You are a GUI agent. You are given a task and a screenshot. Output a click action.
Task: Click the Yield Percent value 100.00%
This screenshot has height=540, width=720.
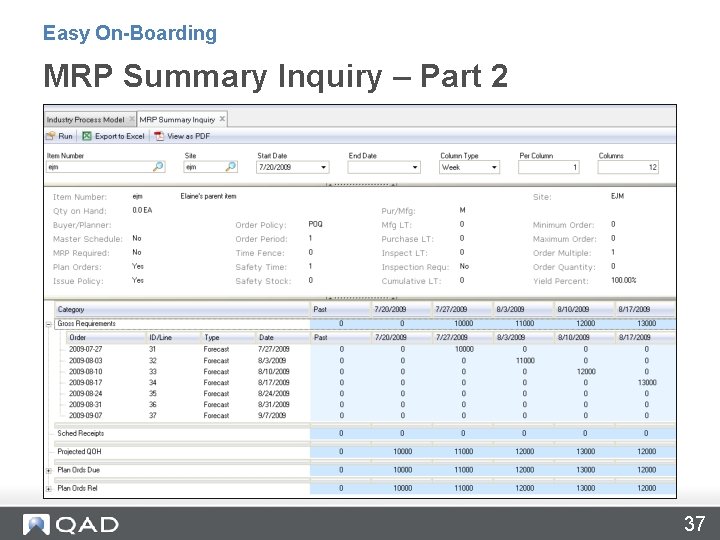(x=624, y=280)
